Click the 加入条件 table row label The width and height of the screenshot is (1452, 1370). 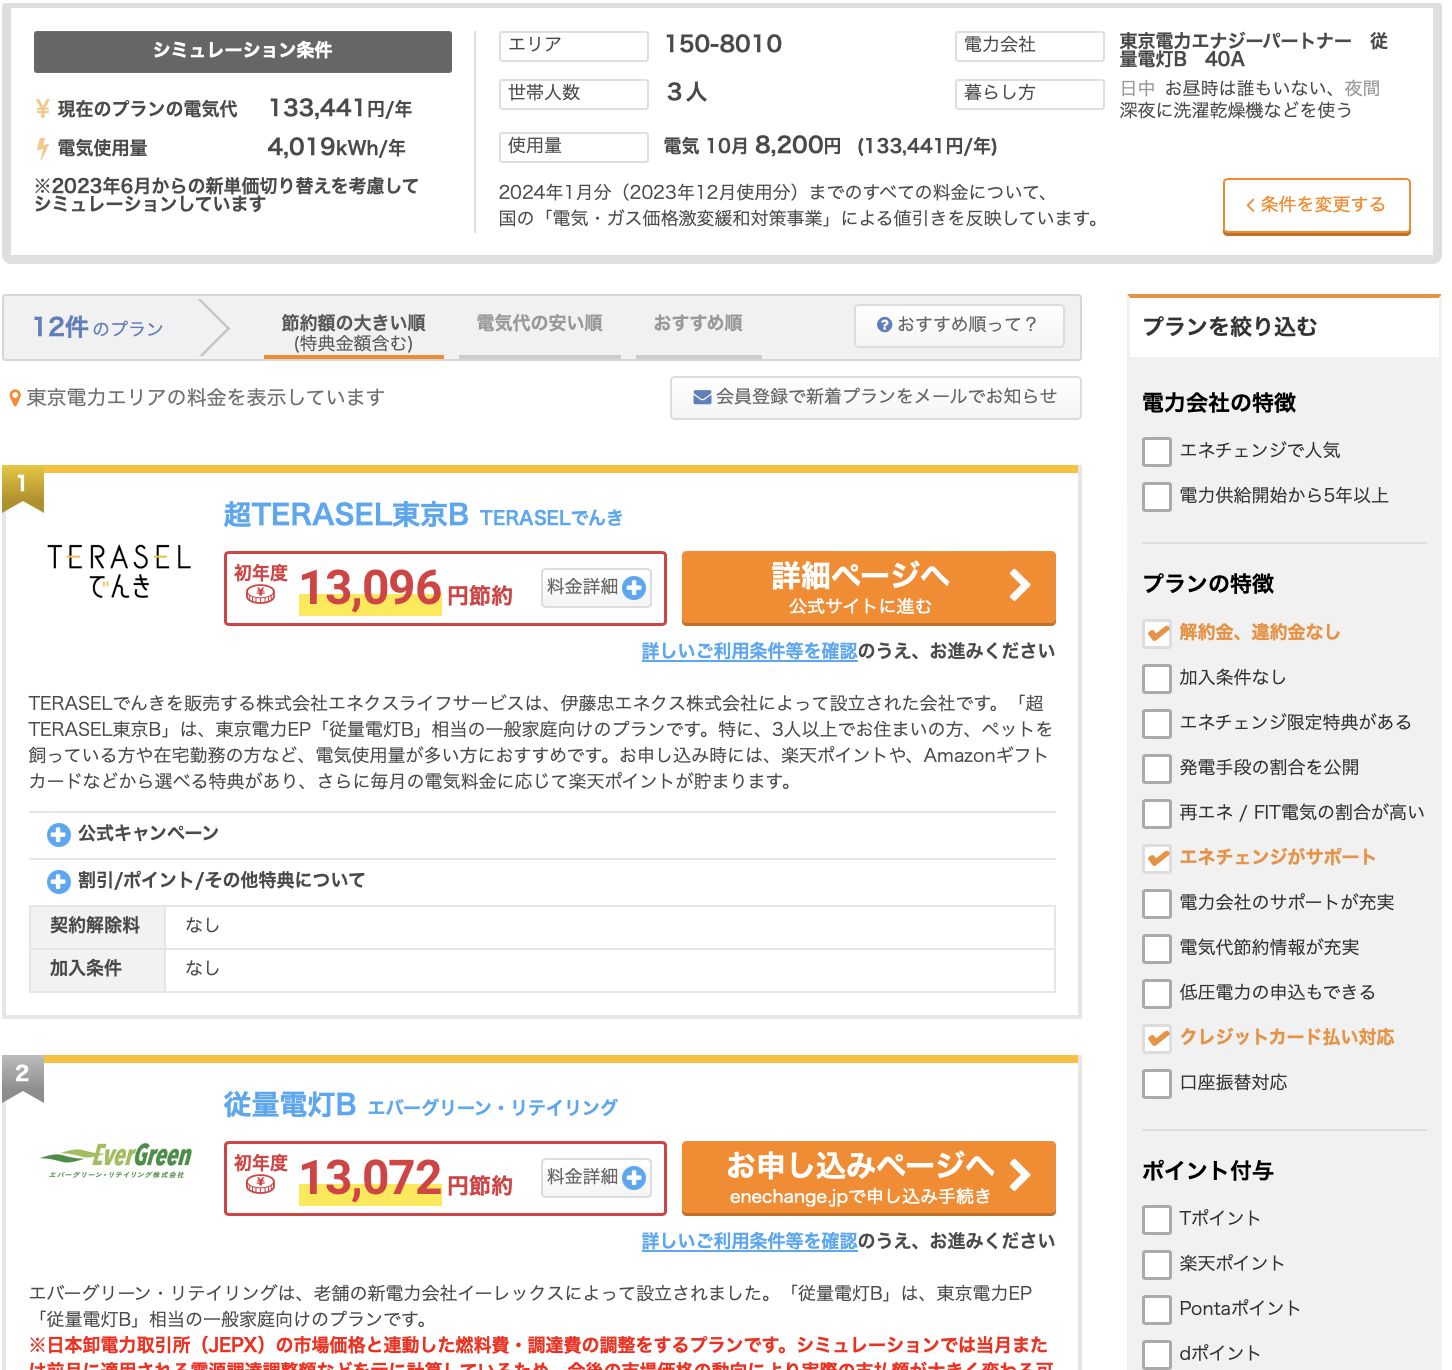(x=96, y=969)
